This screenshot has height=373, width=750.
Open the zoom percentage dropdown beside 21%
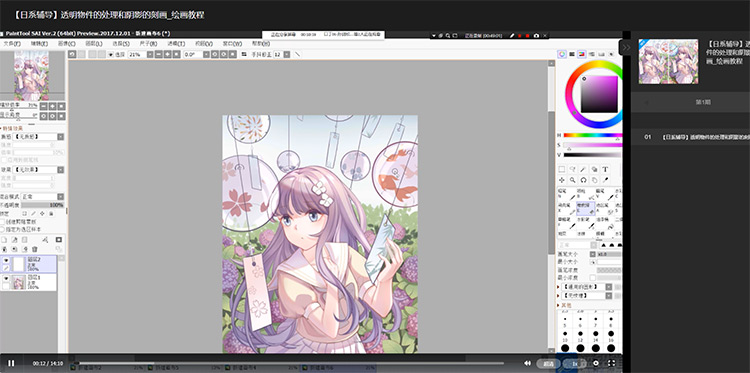coord(150,55)
